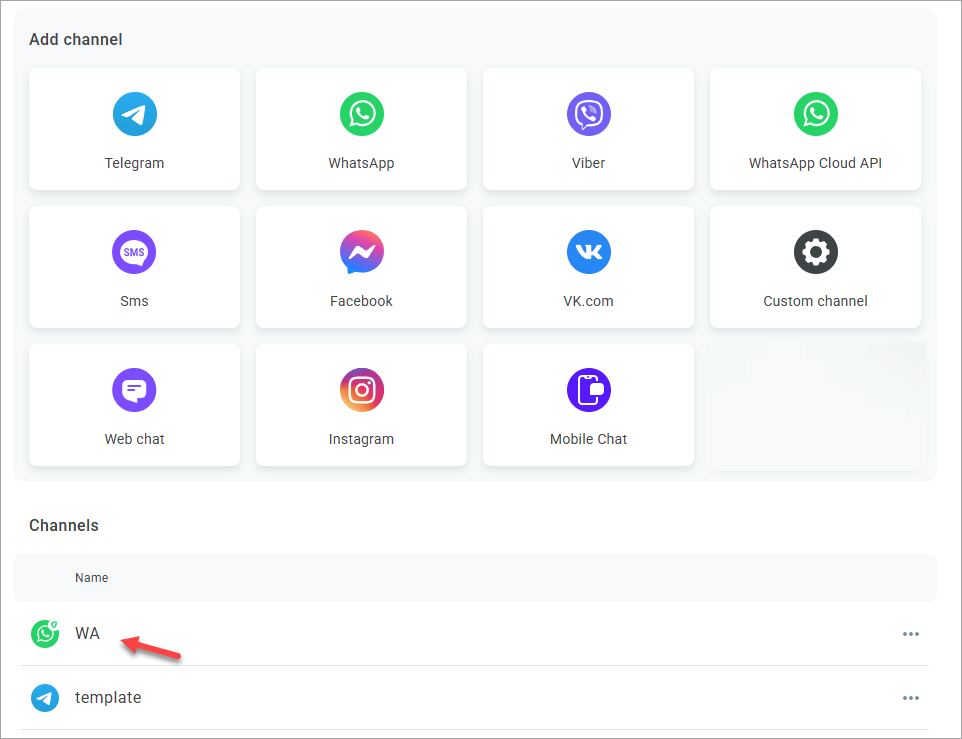Click the Web chat card label
Screen dimensions: 962x739
[x=134, y=439]
